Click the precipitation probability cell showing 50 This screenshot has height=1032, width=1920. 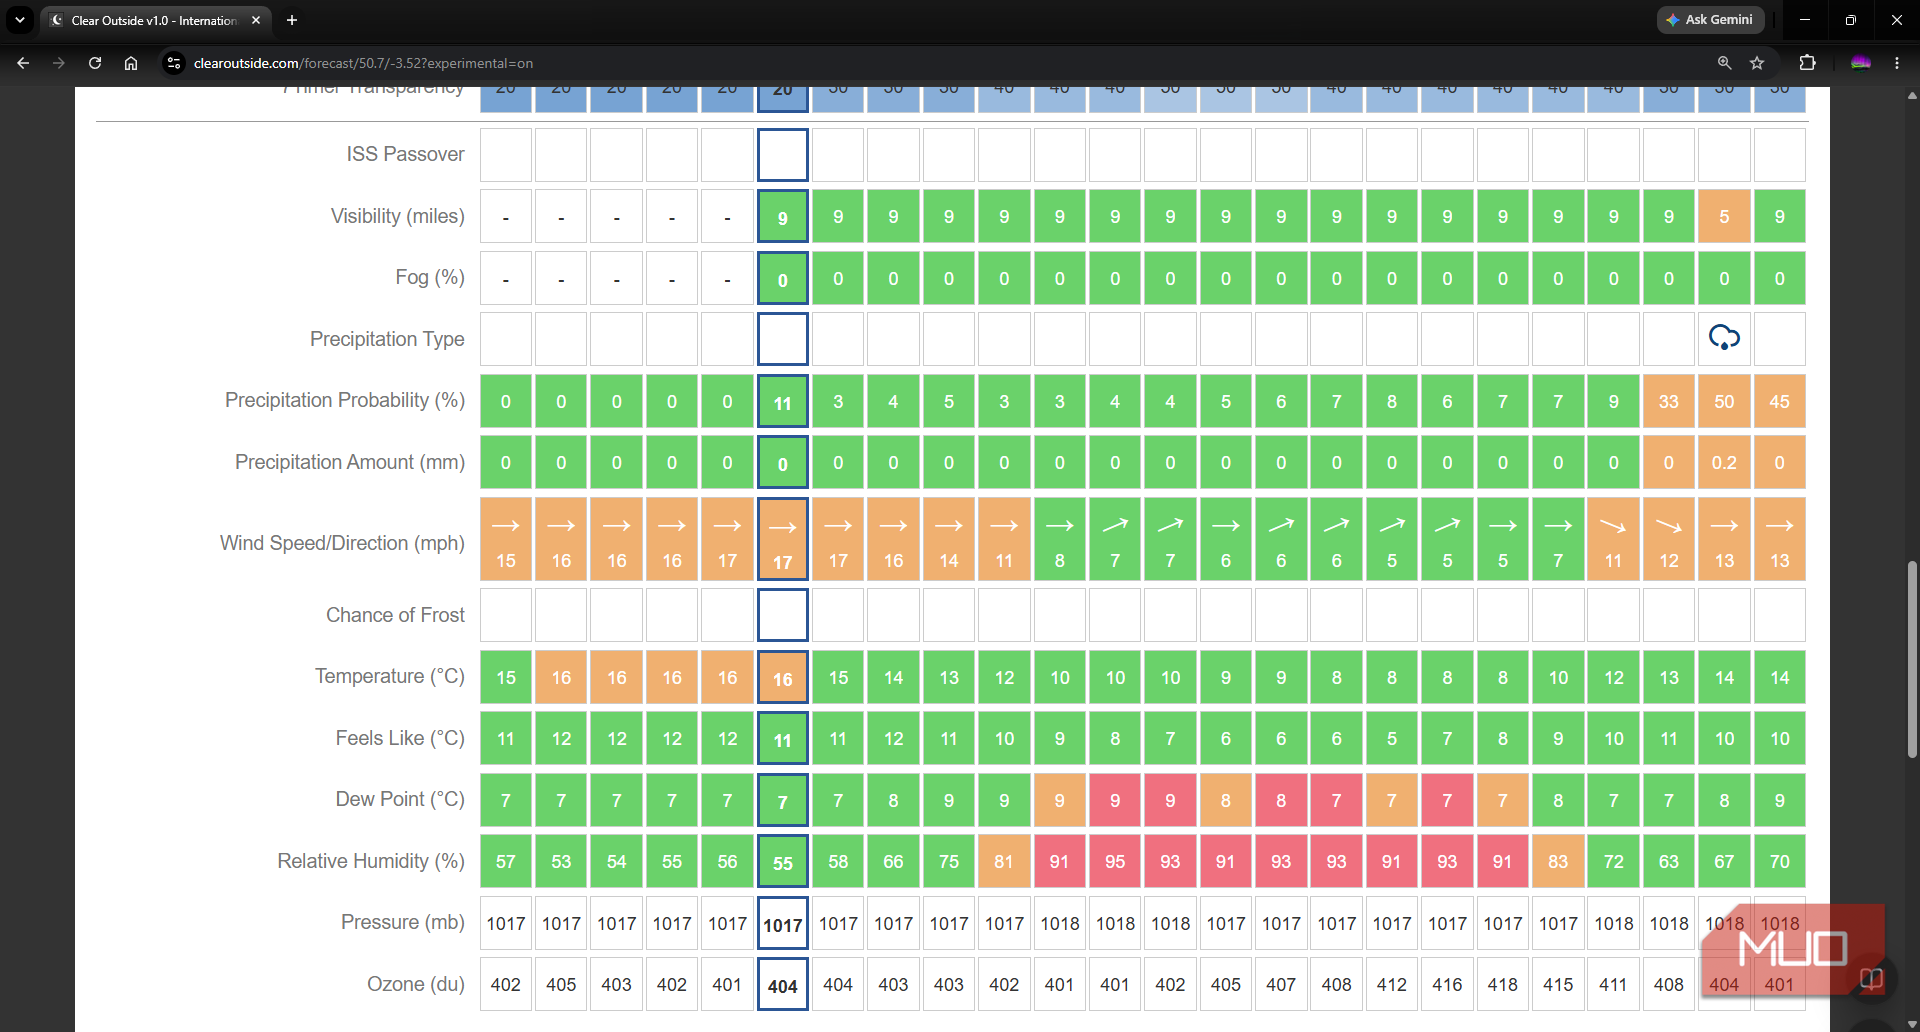[1724, 401]
